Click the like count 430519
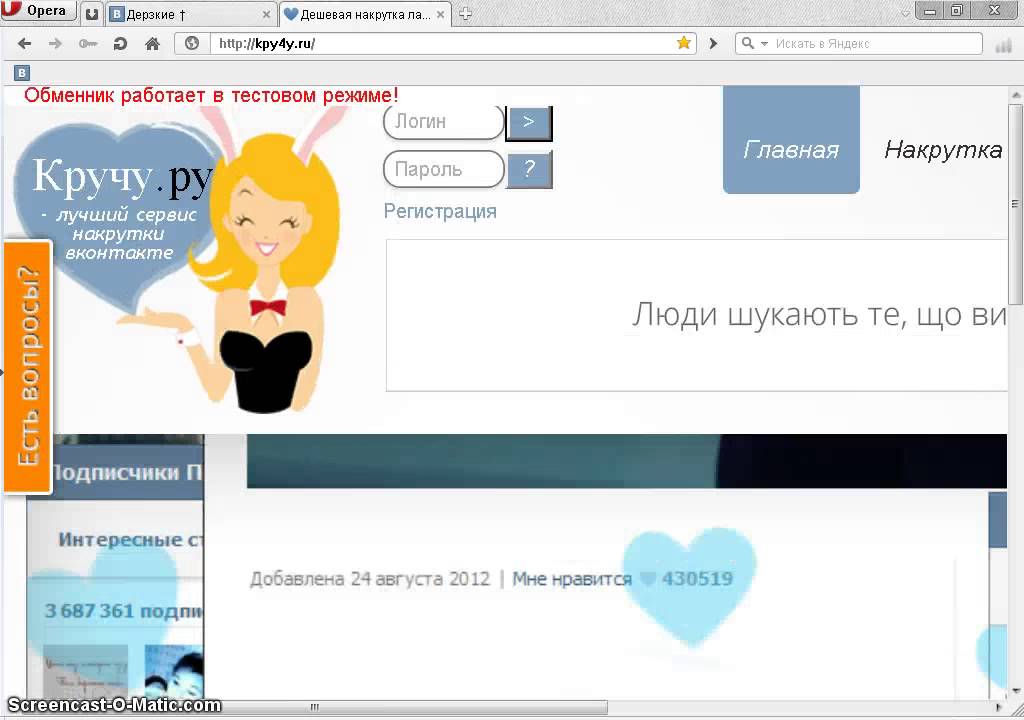 [697, 579]
